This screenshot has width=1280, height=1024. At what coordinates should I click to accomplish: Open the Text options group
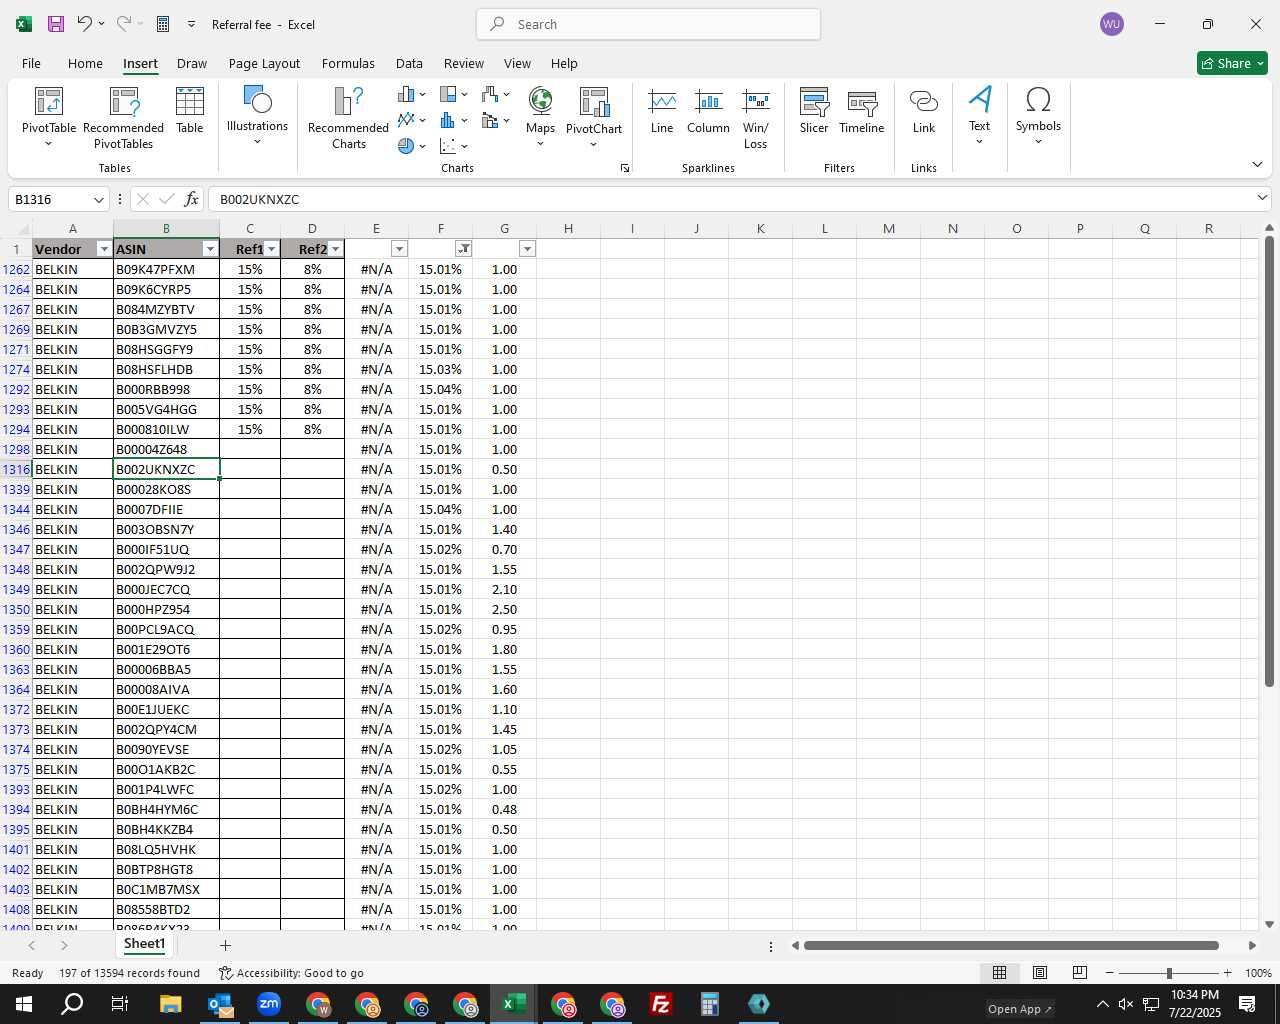[980, 116]
